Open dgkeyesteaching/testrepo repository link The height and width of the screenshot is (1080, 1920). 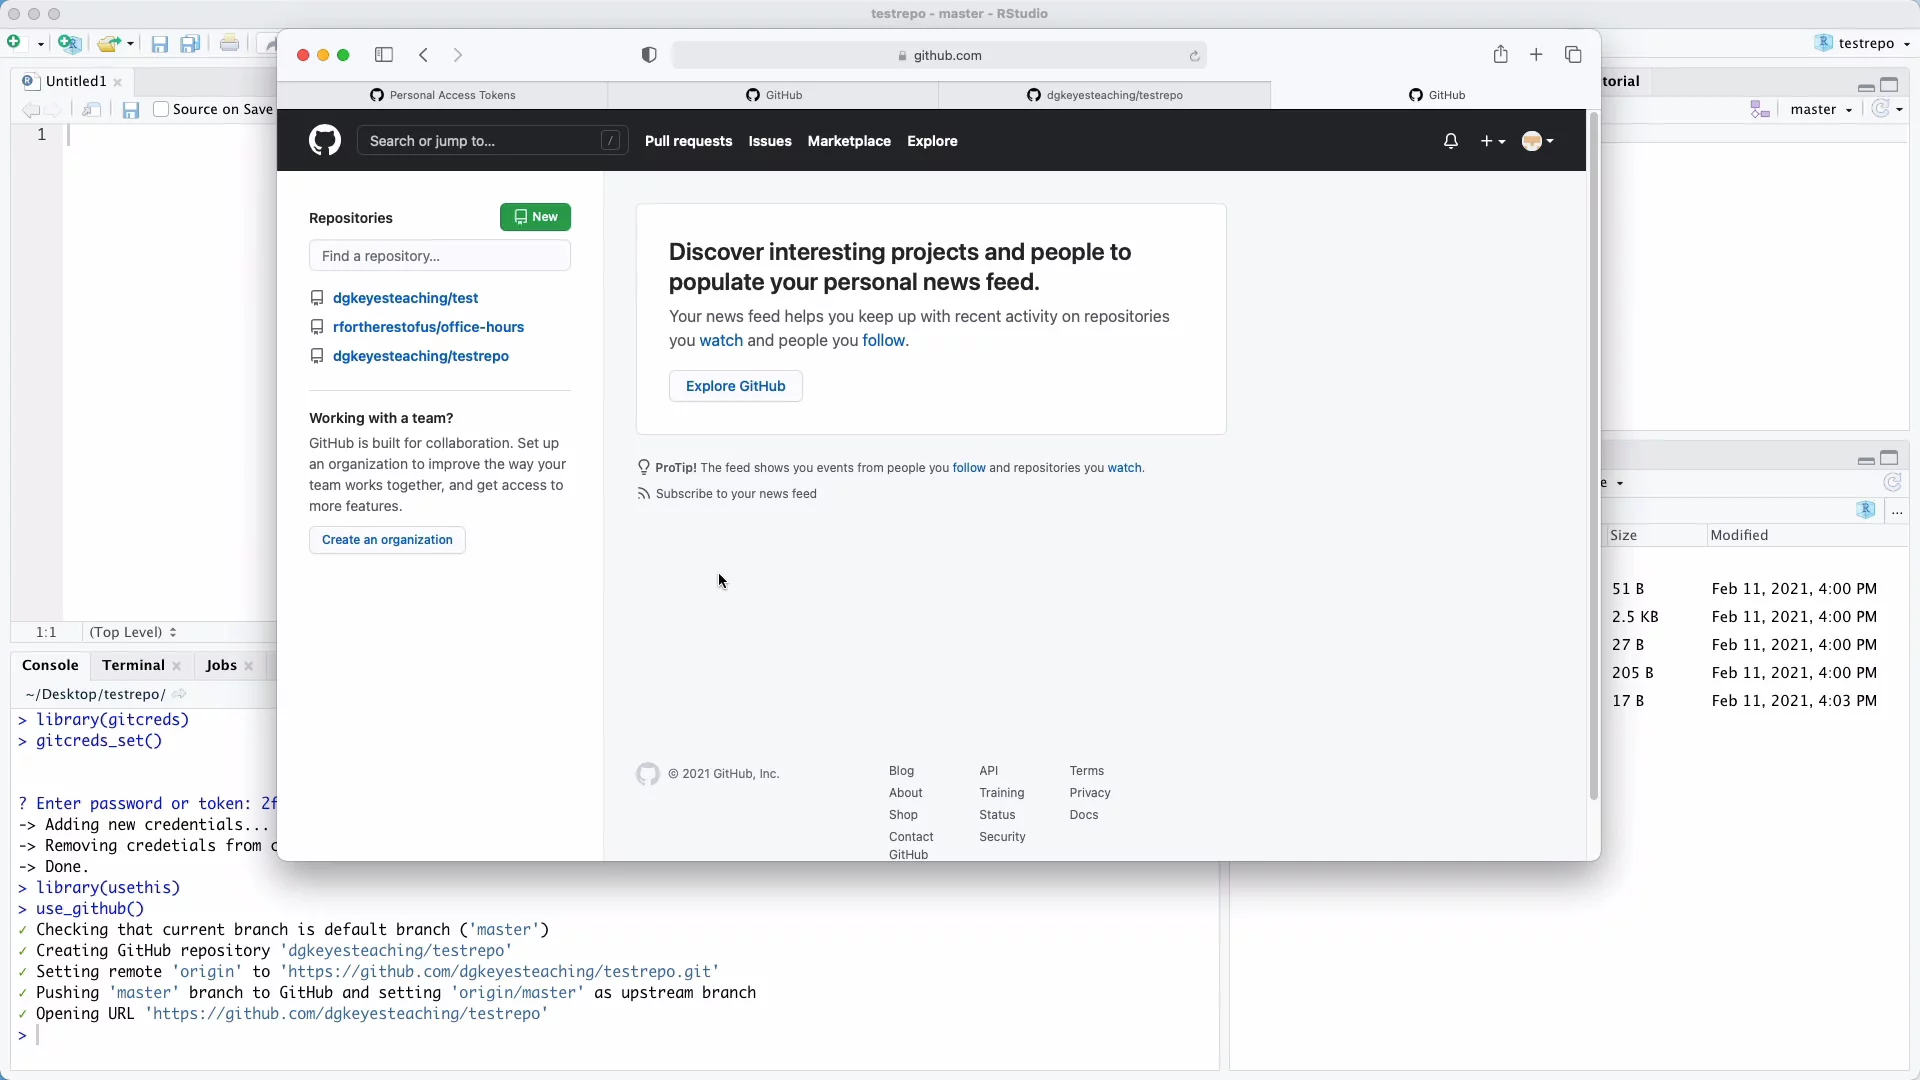[x=420, y=356]
